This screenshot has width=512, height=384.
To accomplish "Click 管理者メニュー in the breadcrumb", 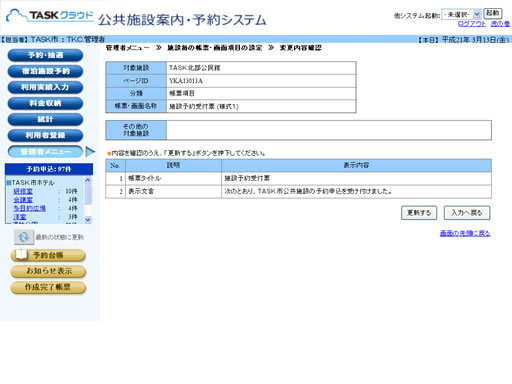I will [127, 48].
